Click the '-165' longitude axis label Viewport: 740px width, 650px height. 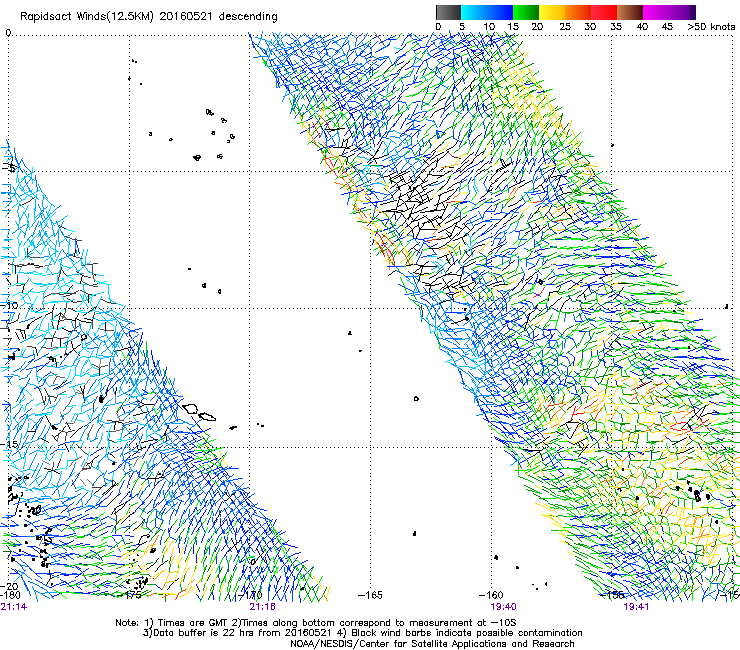click(x=370, y=595)
